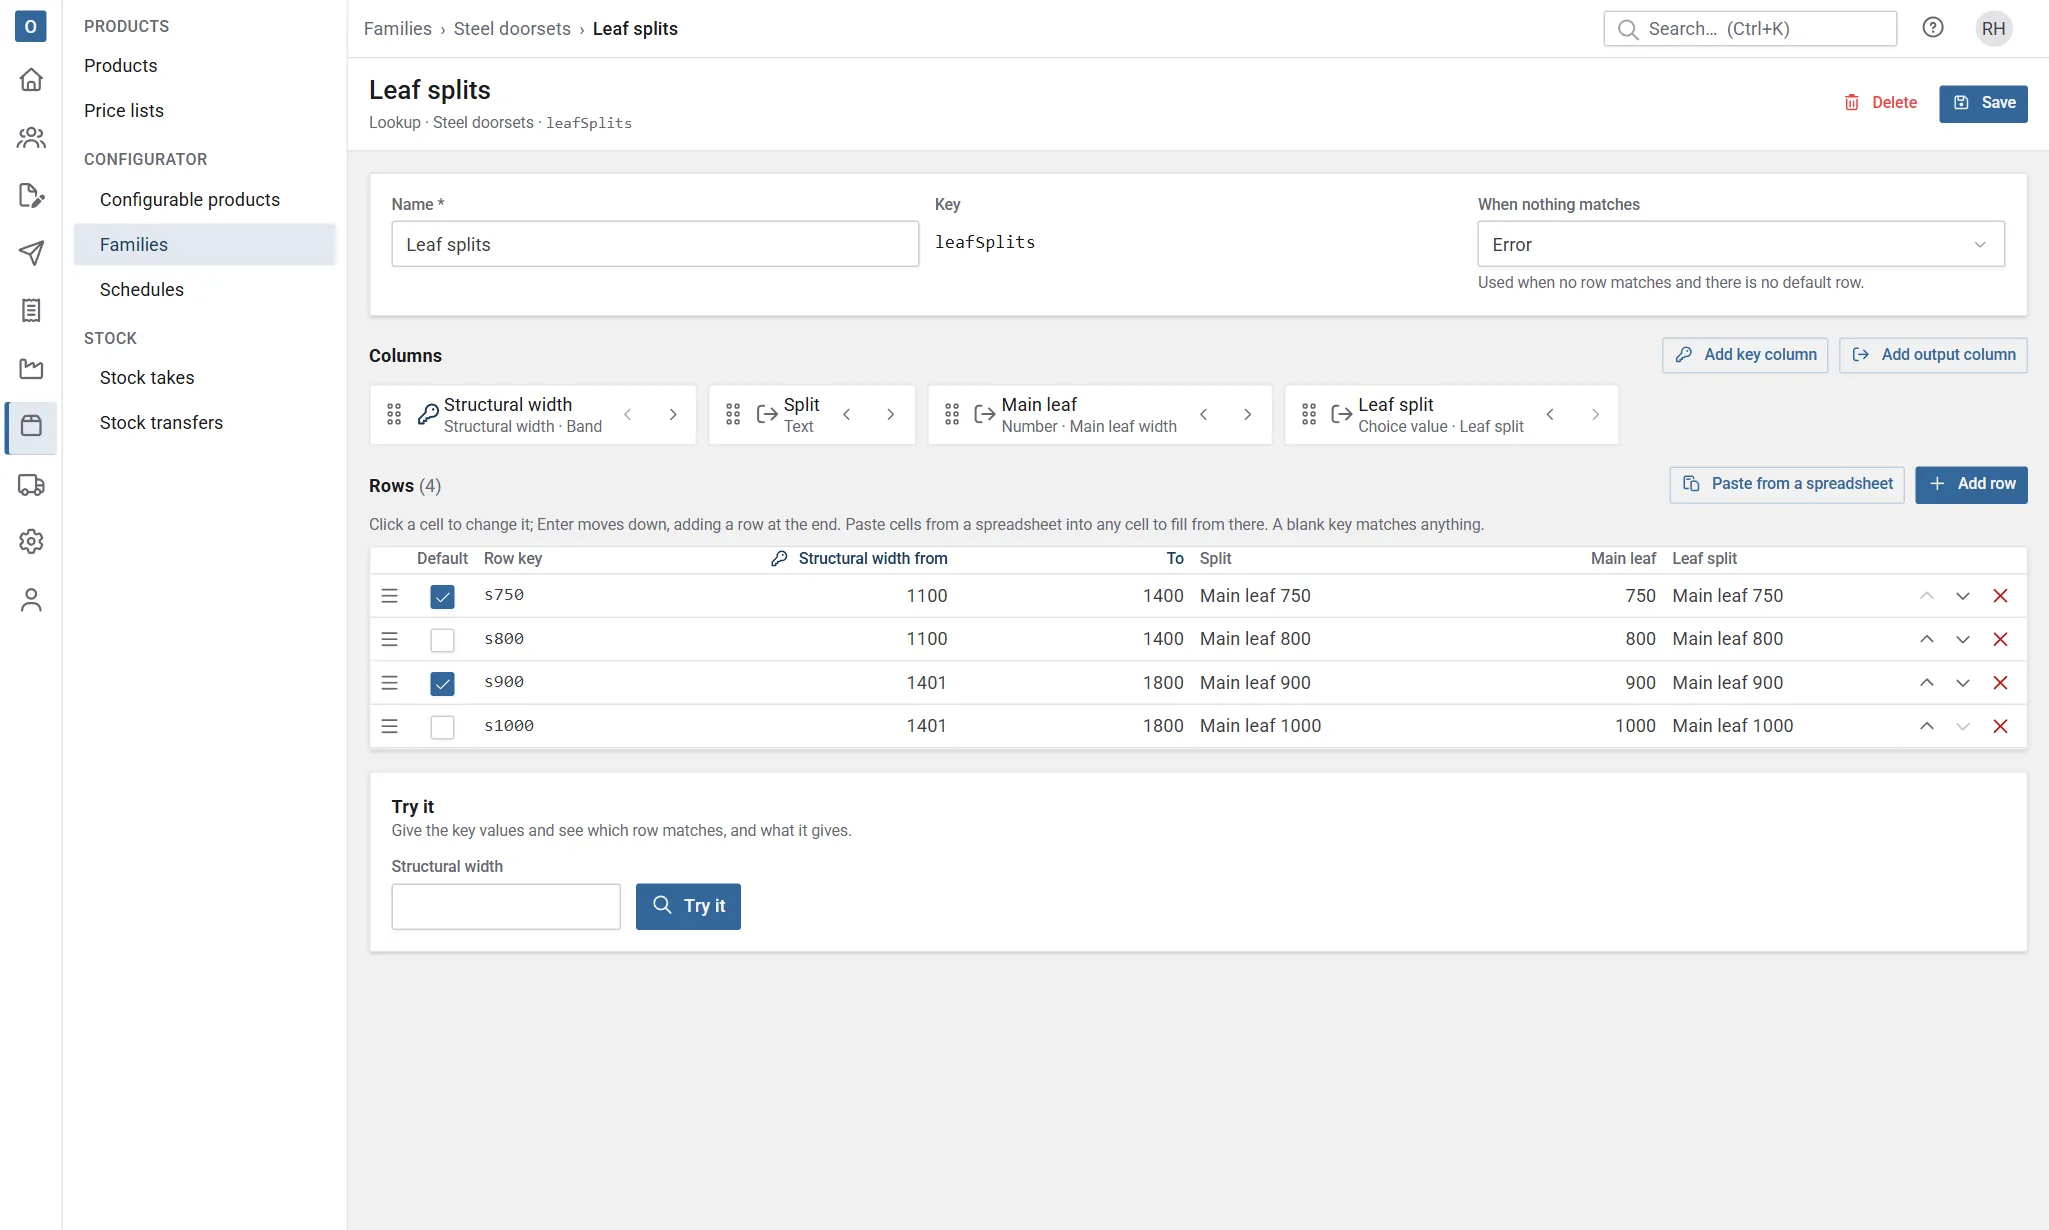Click row handle for s750 row
The image size is (2049, 1230).
pos(390,596)
